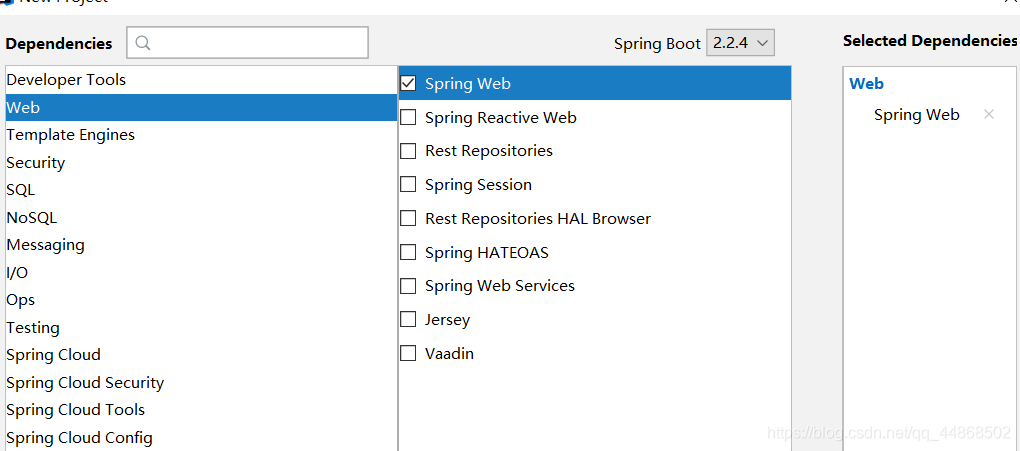Check the Rest Repositories option
The width and height of the screenshot is (1020, 451).
(408, 151)
